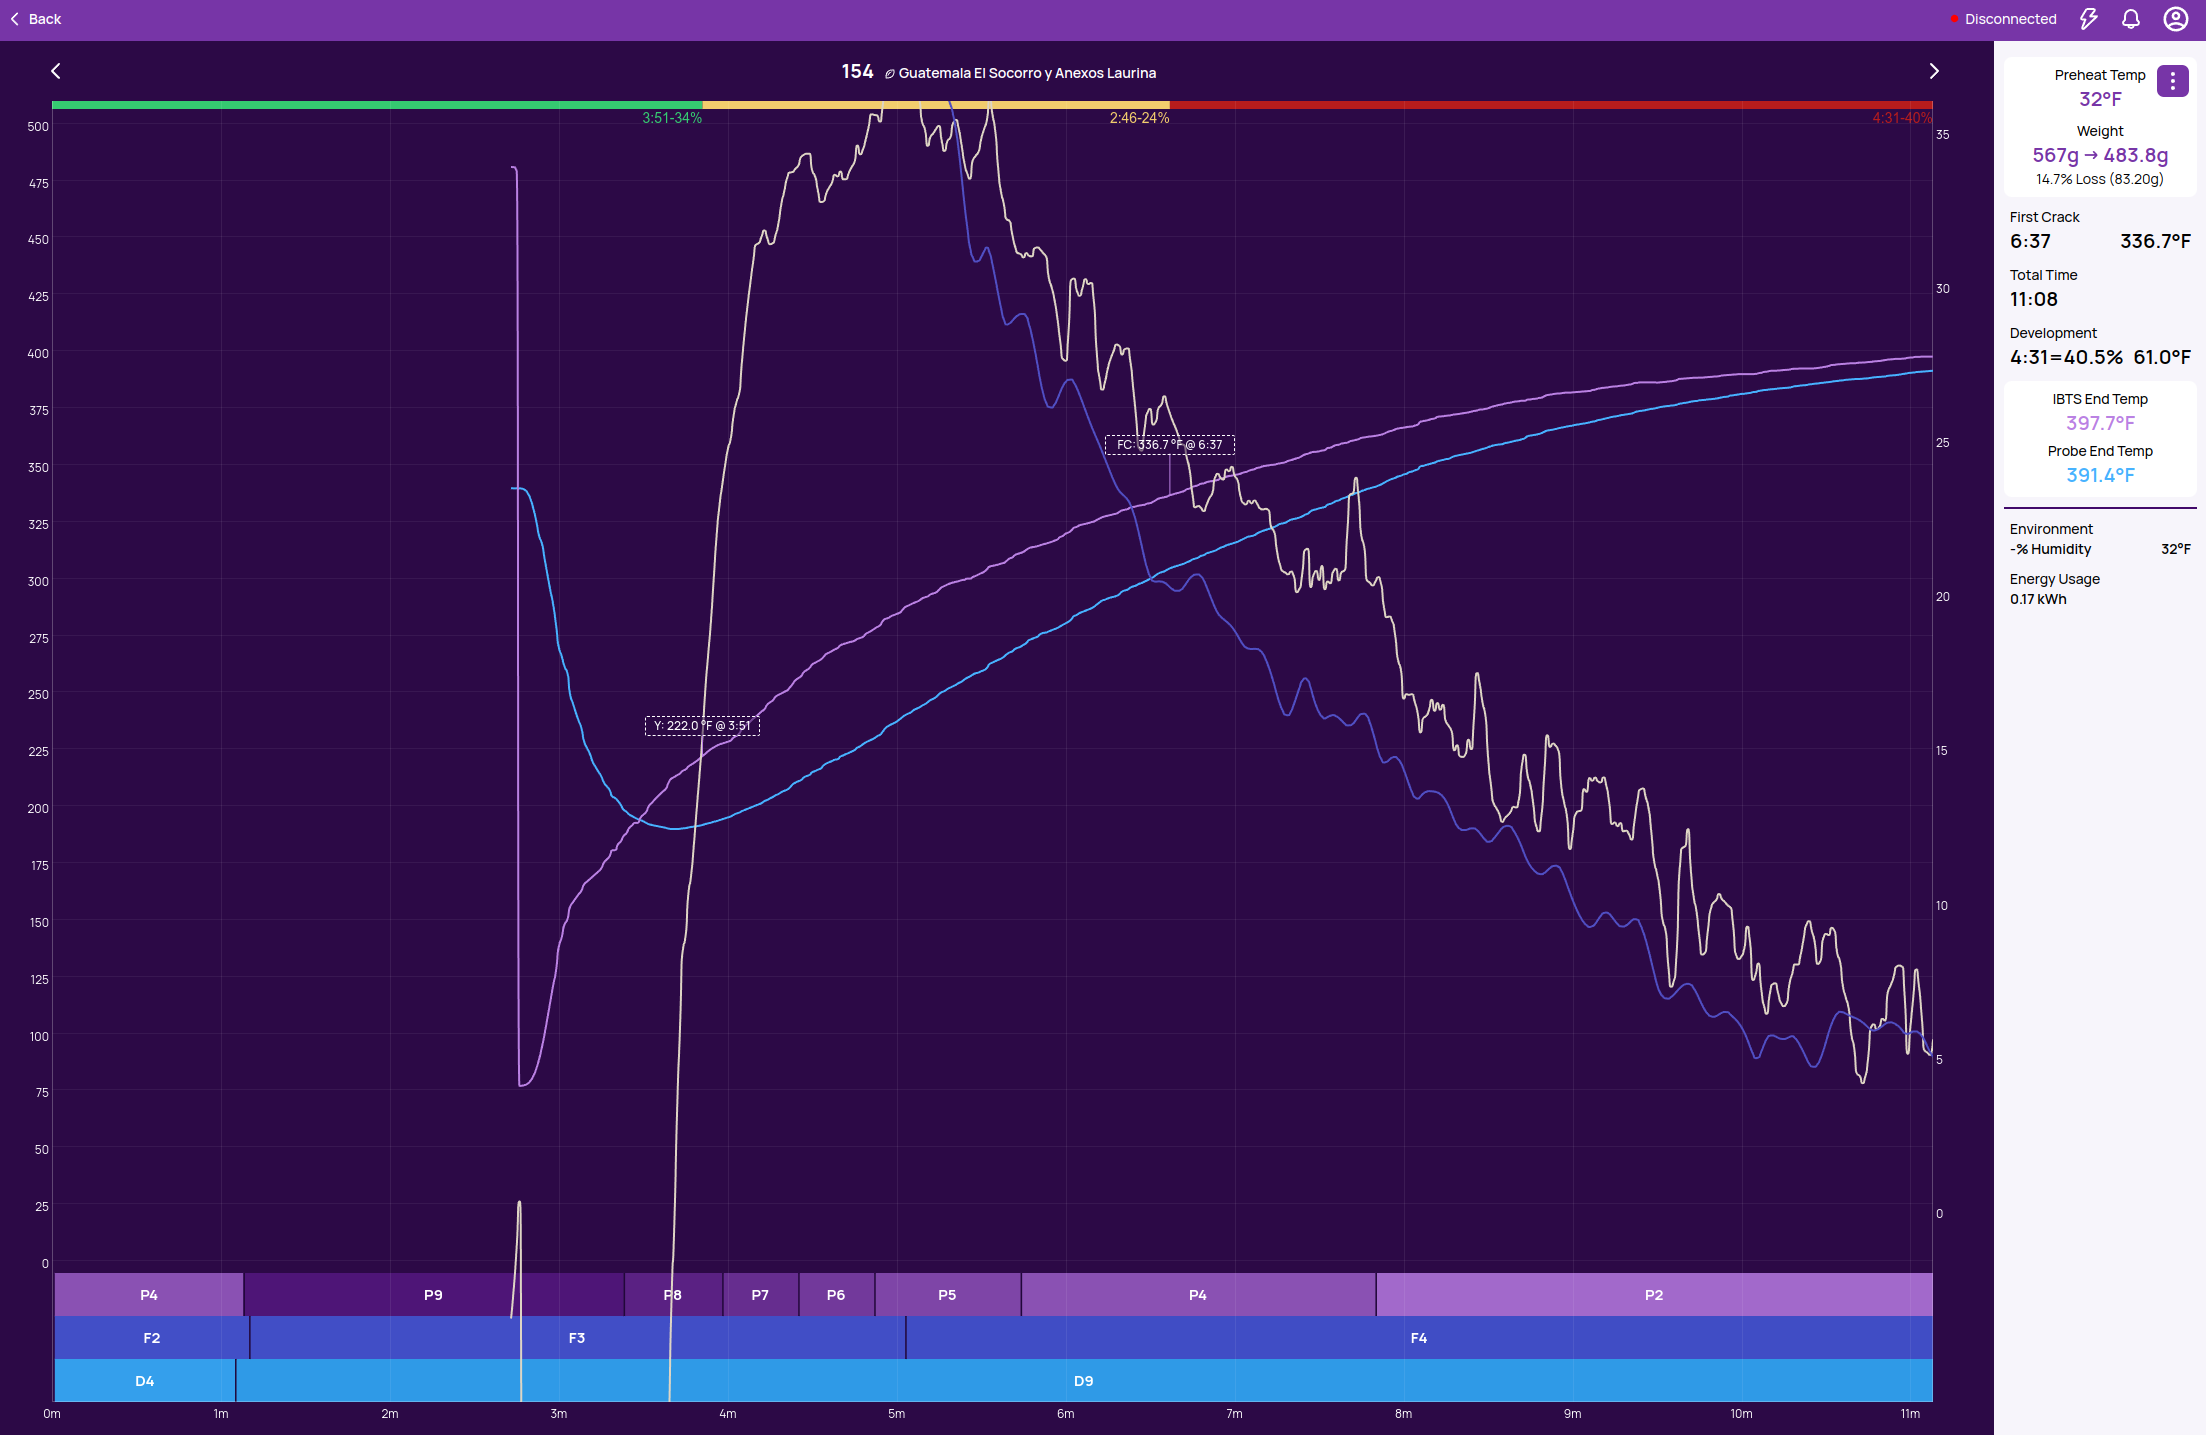Click the Development value 4:31=40.5%
2206x1435 pixels.
[x=2066, y=357]
